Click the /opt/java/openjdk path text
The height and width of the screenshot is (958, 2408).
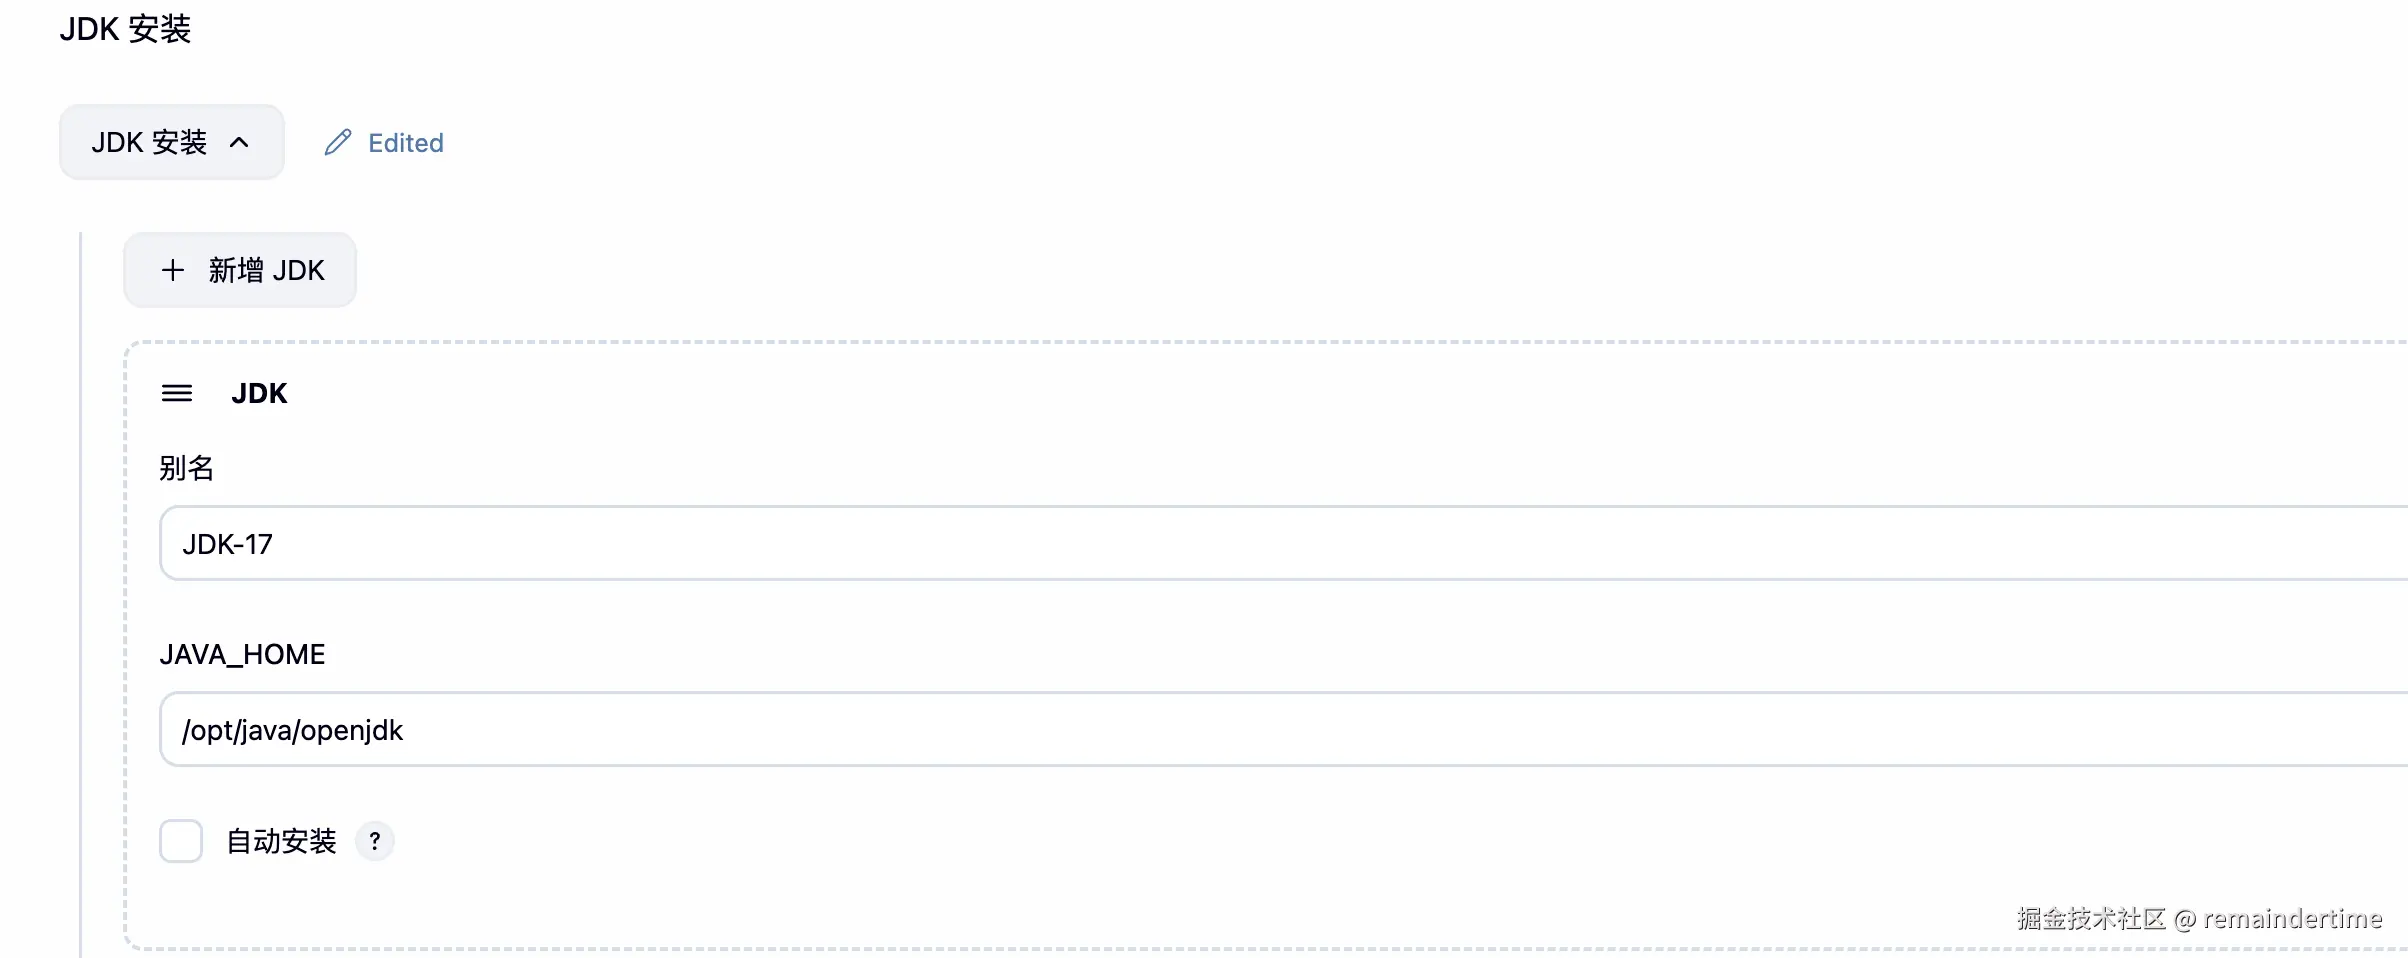click(x=292, y=730)
